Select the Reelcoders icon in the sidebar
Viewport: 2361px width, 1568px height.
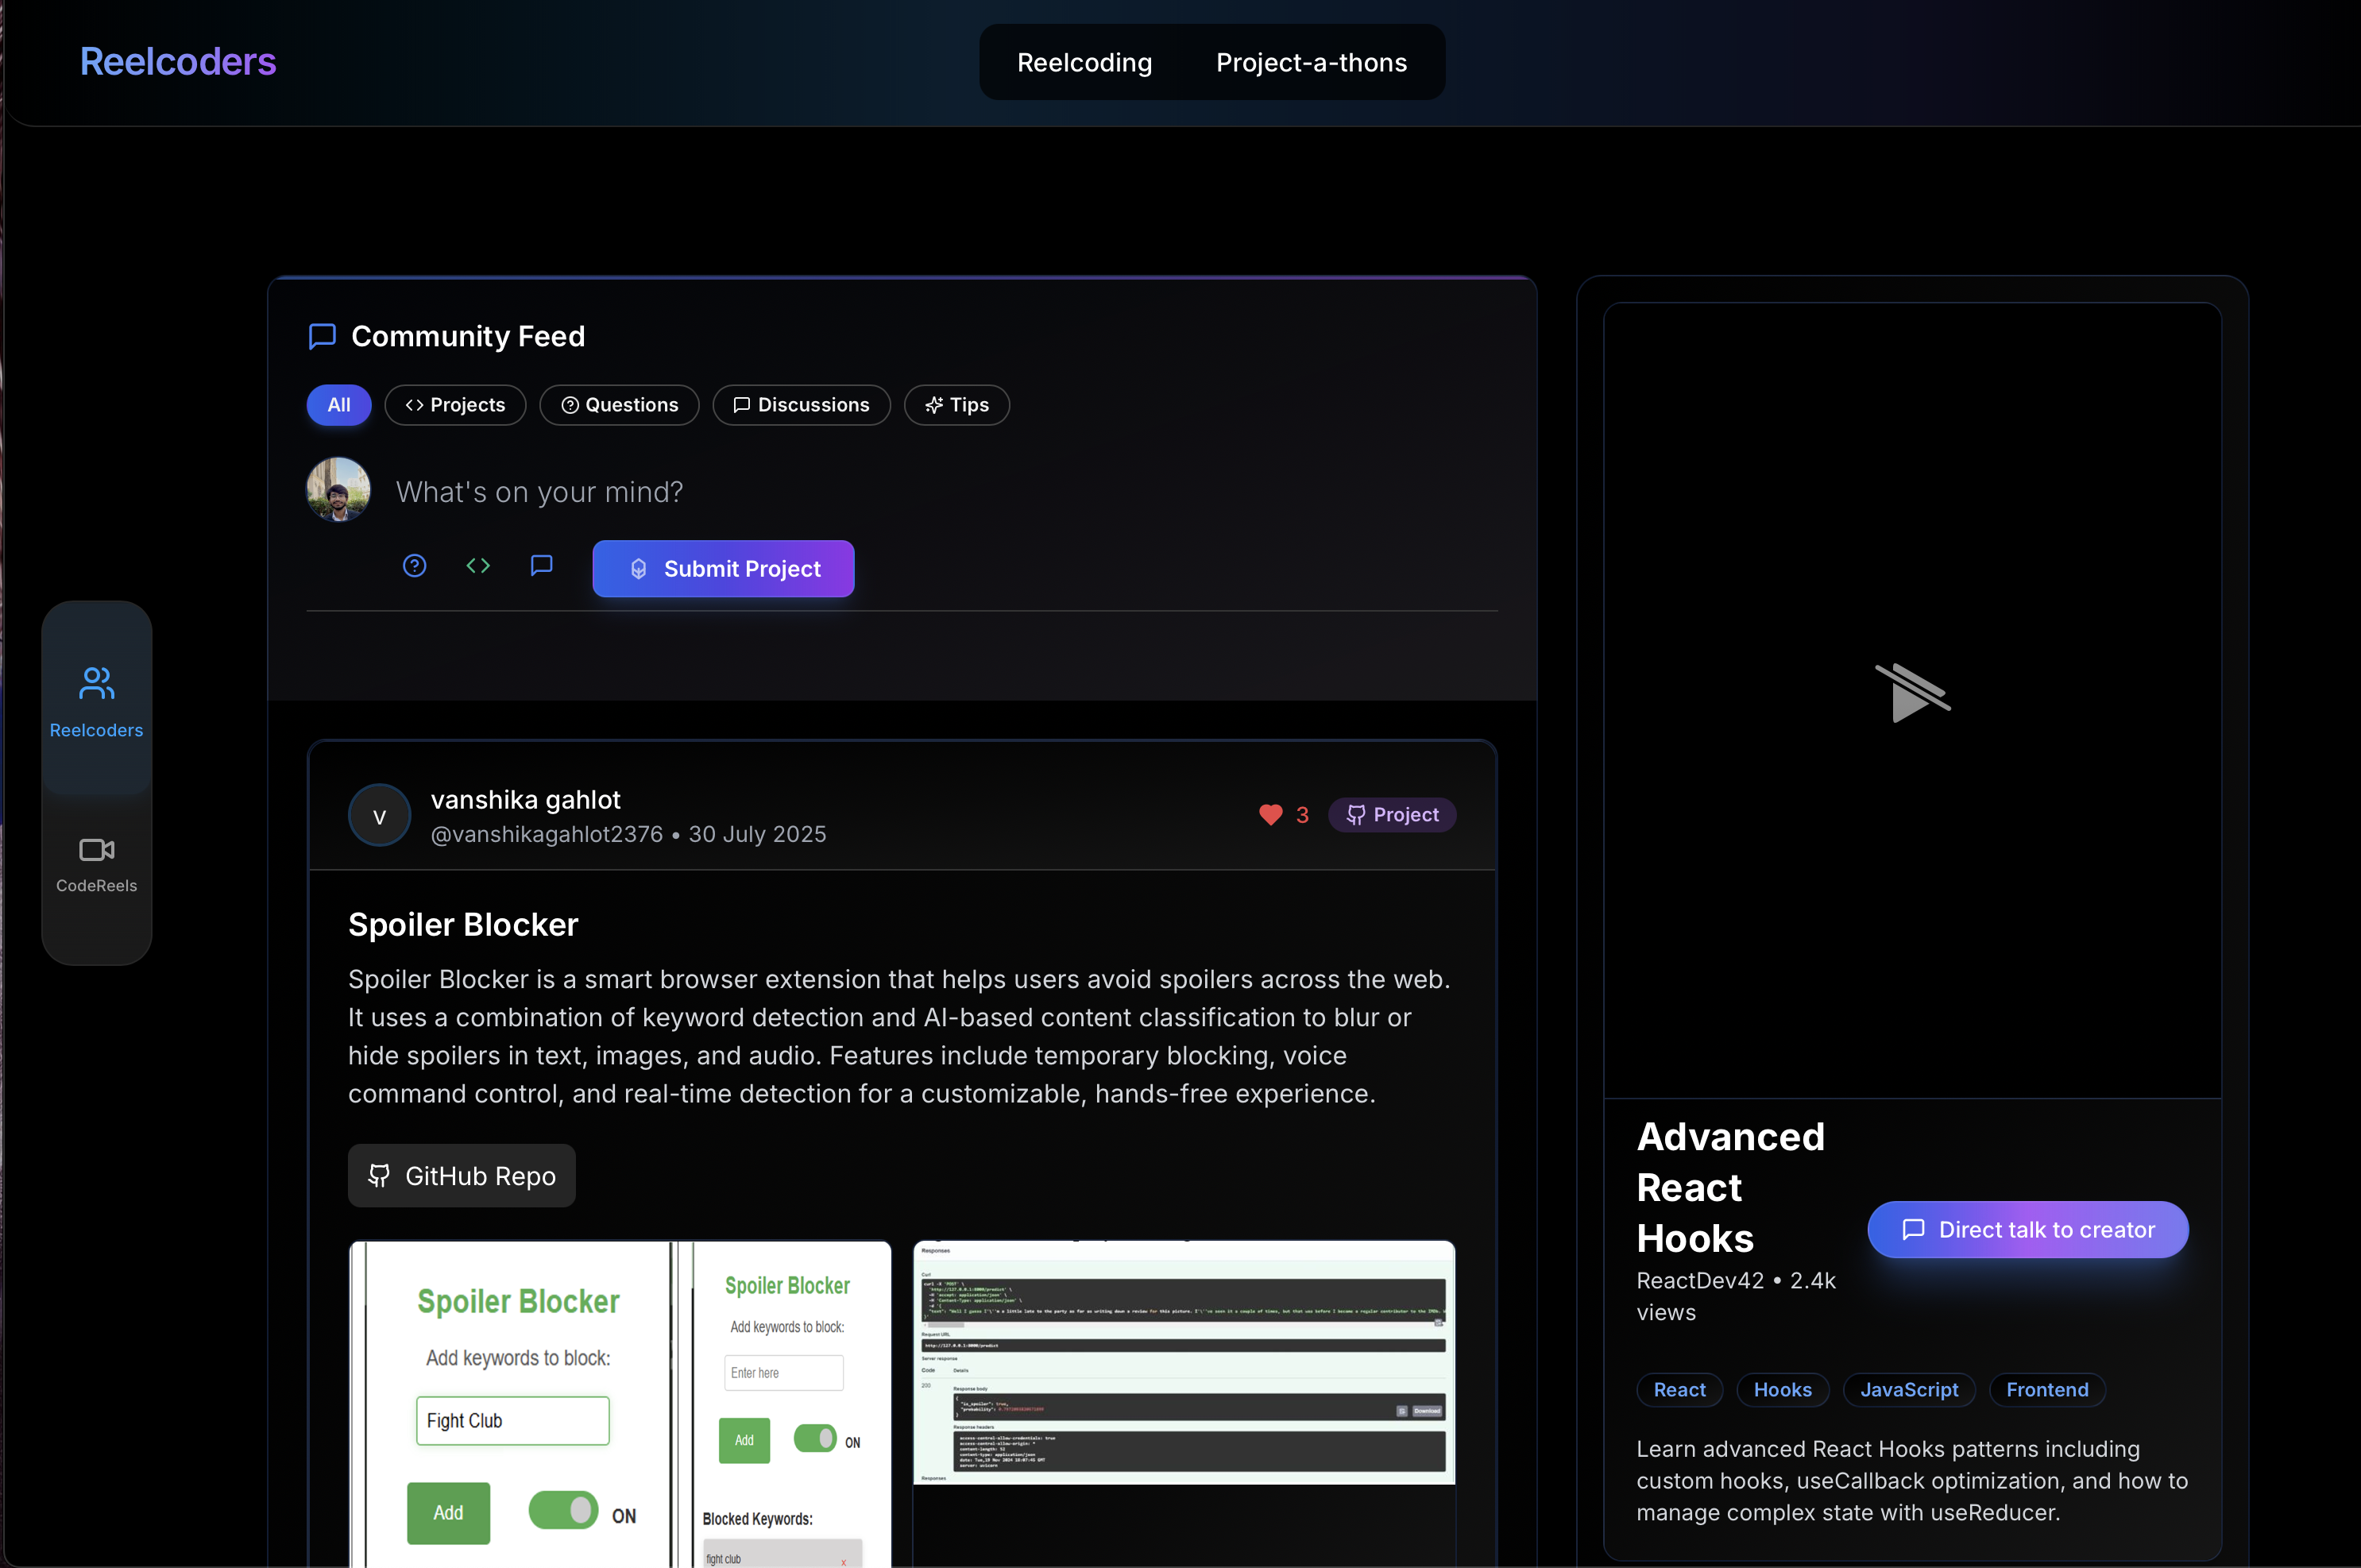[x=96, y=683]
